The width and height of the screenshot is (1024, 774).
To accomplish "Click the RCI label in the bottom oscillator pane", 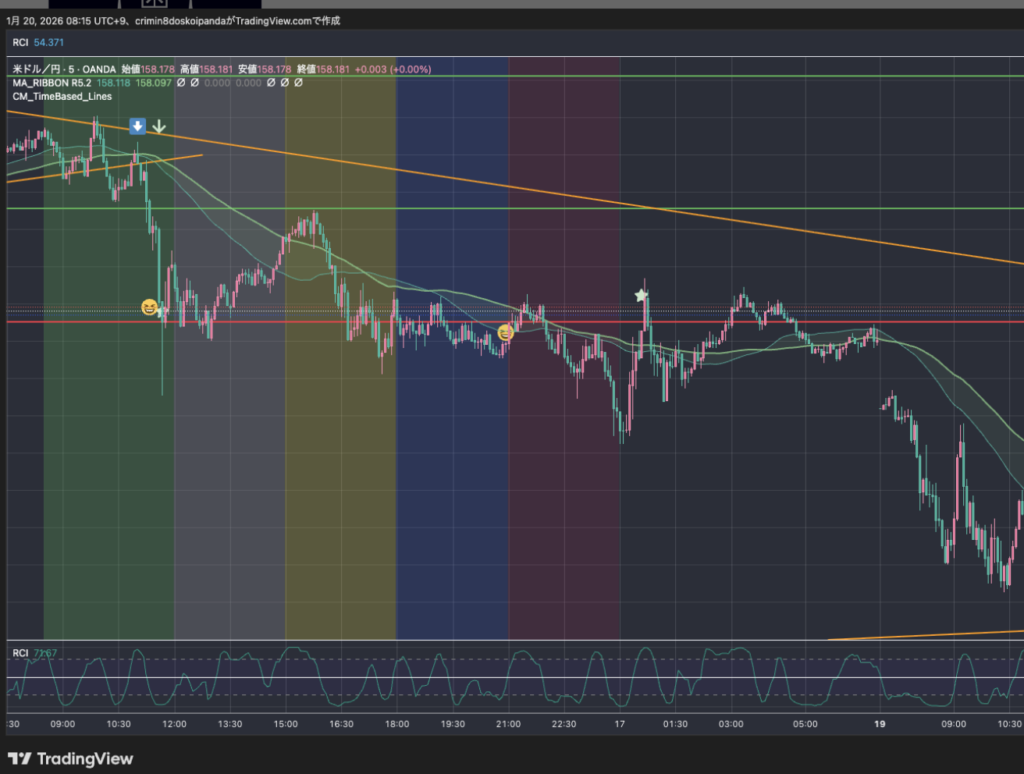I will point(20,653).
